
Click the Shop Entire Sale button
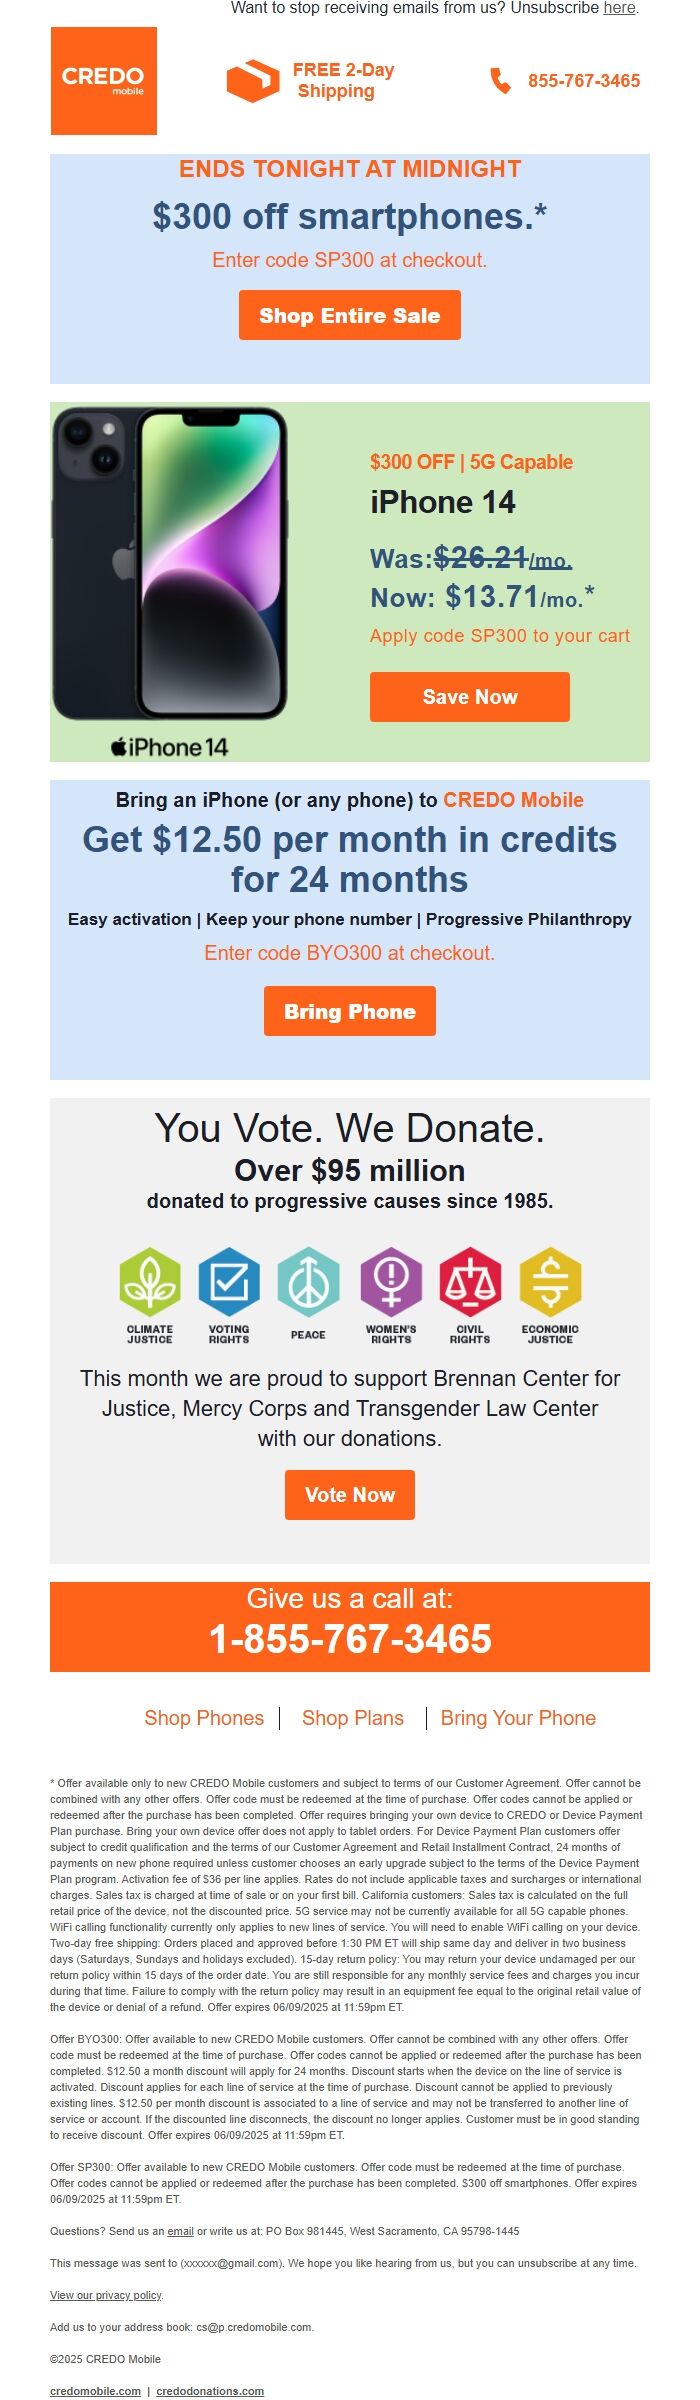click(350, 316)
